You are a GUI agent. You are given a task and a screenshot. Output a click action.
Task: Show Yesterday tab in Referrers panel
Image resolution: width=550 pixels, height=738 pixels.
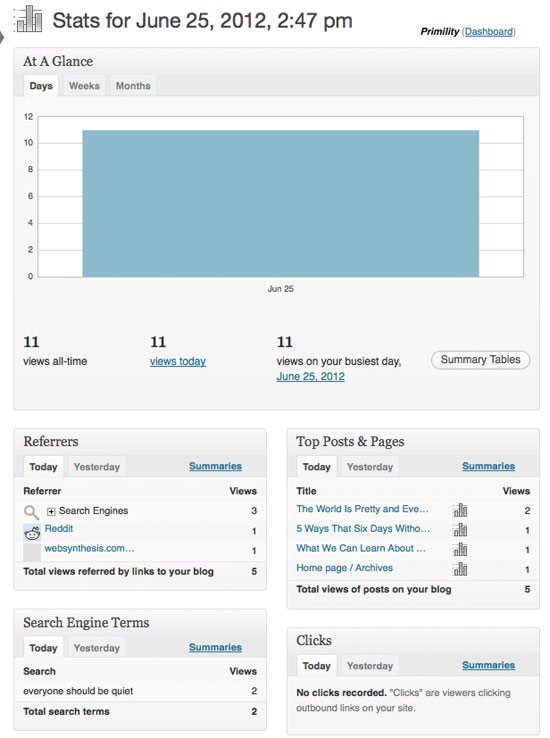coord(97,466)
